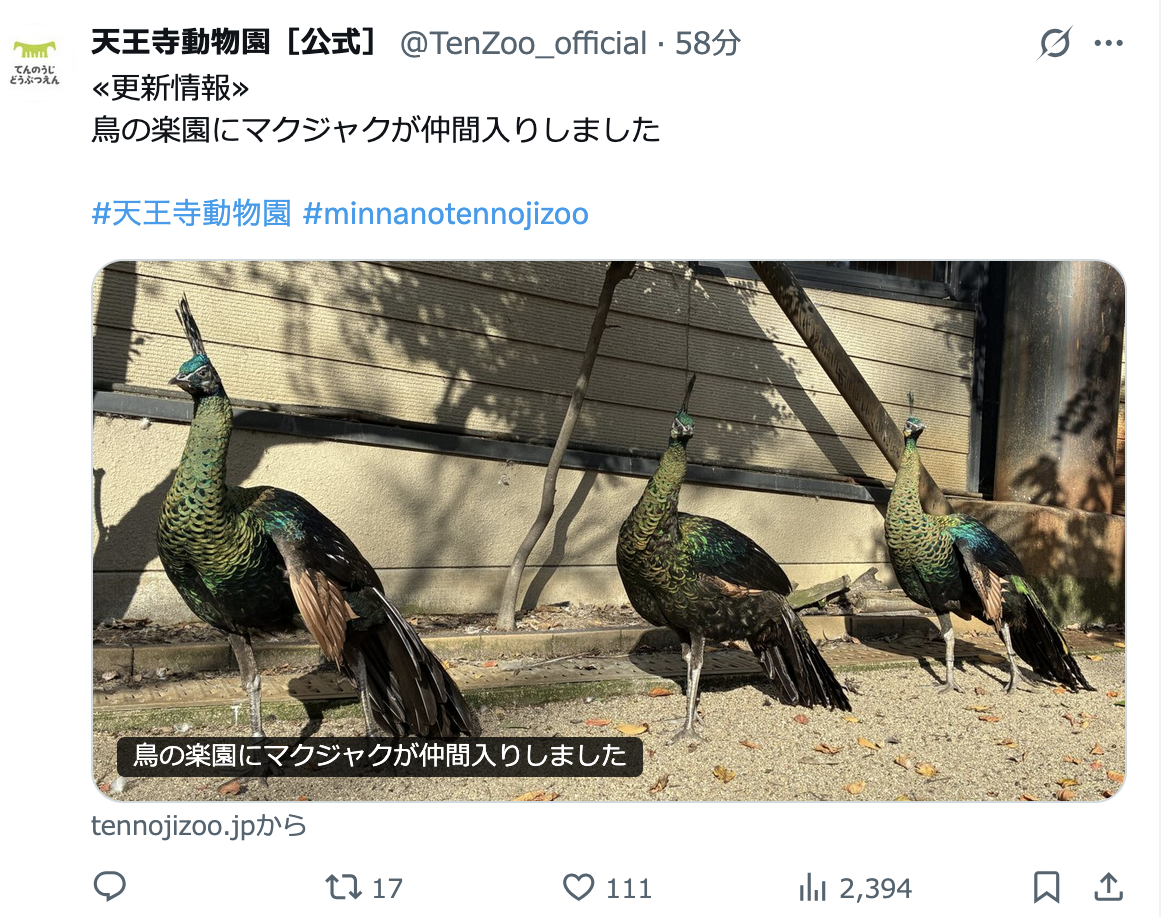1169x917 pixels.
Task: Like the tweet with heart icon
Action: coord(578,887)
